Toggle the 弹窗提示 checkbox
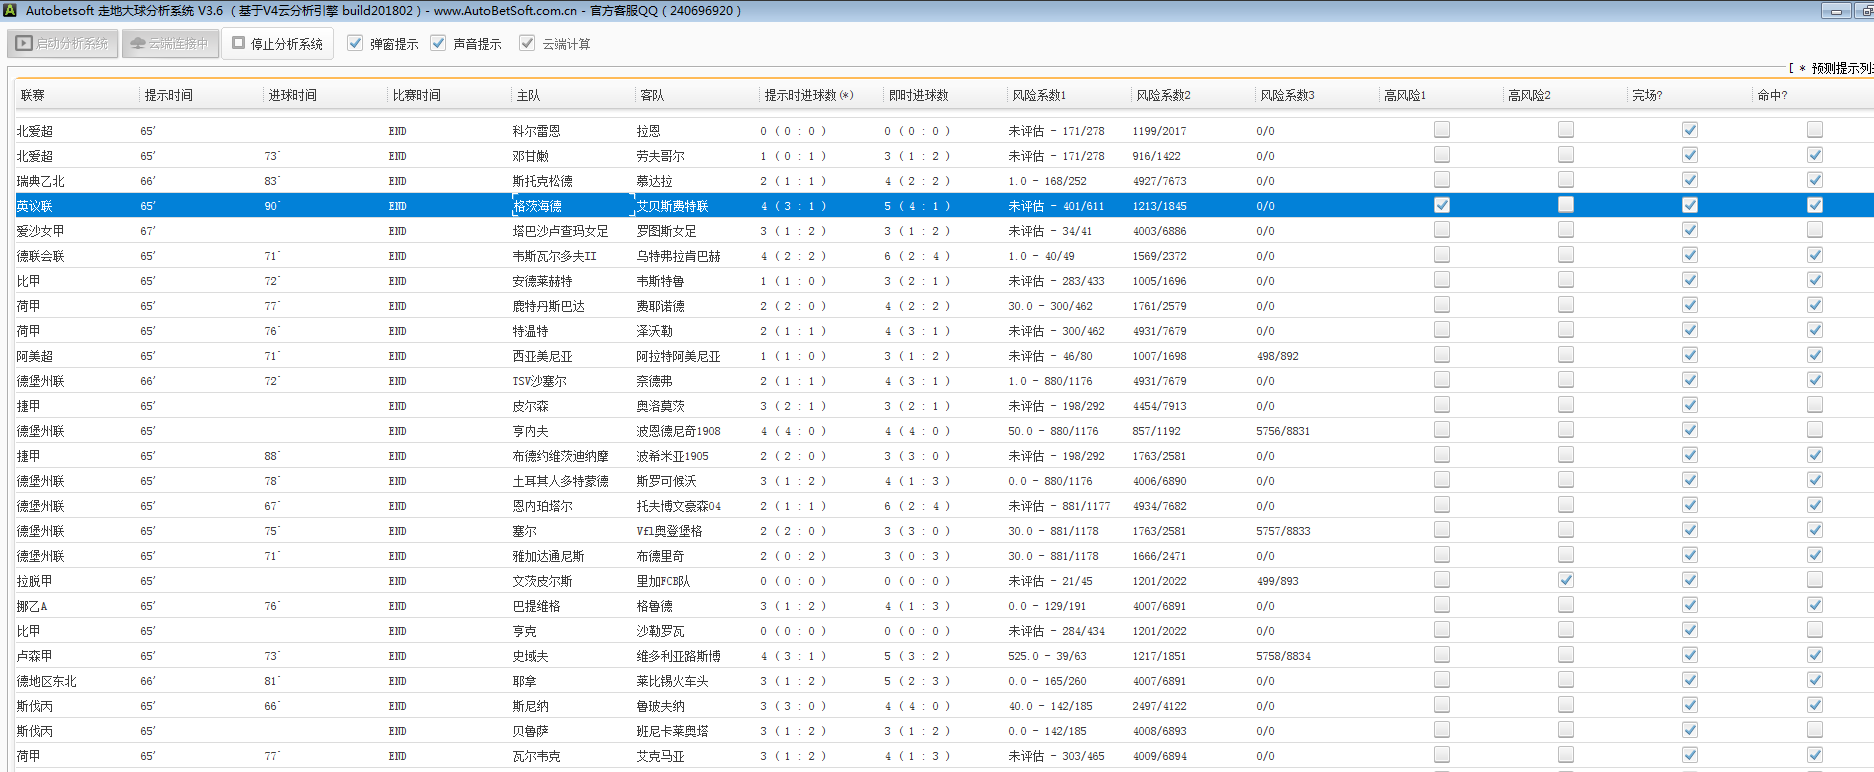This screenshot has width=1874, height=772. (x=355, y=44)
